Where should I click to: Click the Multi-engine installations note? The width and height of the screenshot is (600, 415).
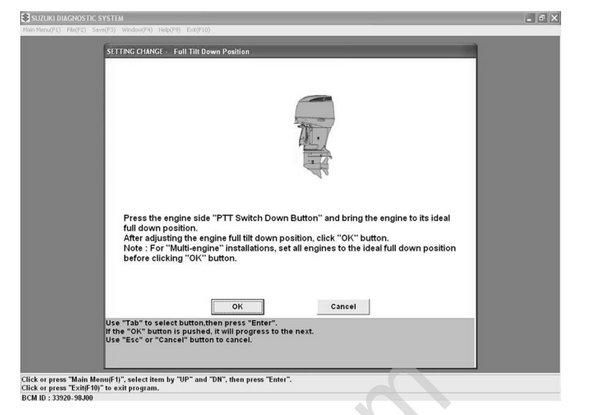tap(290, 253)
